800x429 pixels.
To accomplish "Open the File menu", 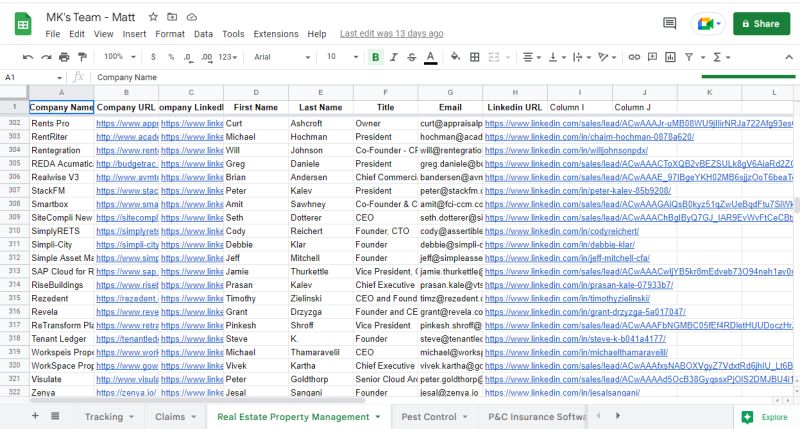I will pyautogui.click(x=53, y=34).
